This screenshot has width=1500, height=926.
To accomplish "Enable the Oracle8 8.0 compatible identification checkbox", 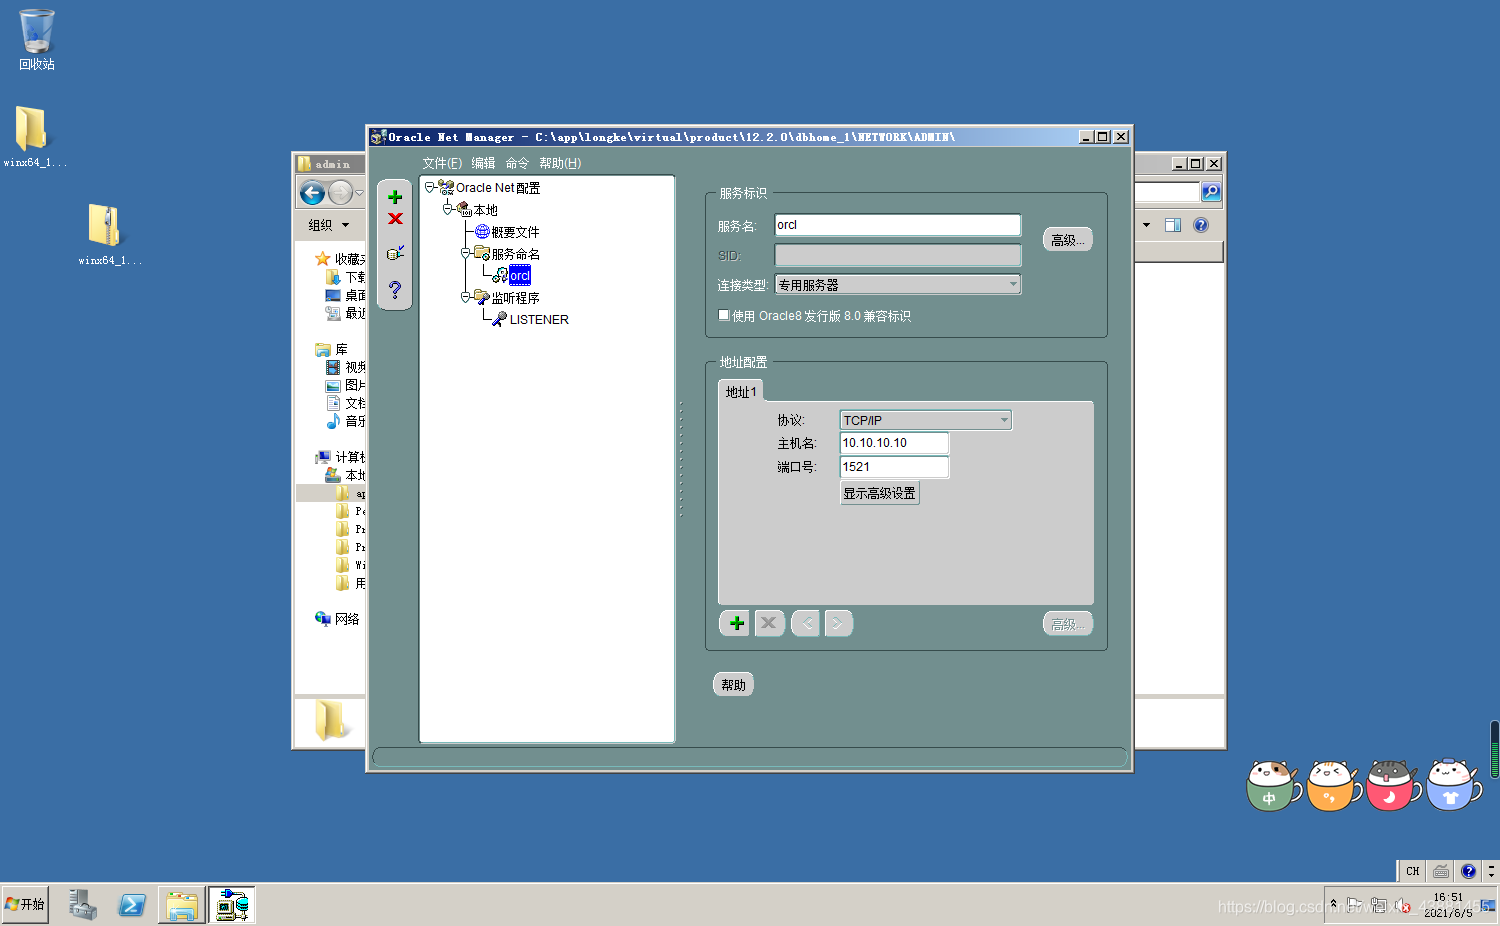I will pyautogui.click(x=724, y=315).
